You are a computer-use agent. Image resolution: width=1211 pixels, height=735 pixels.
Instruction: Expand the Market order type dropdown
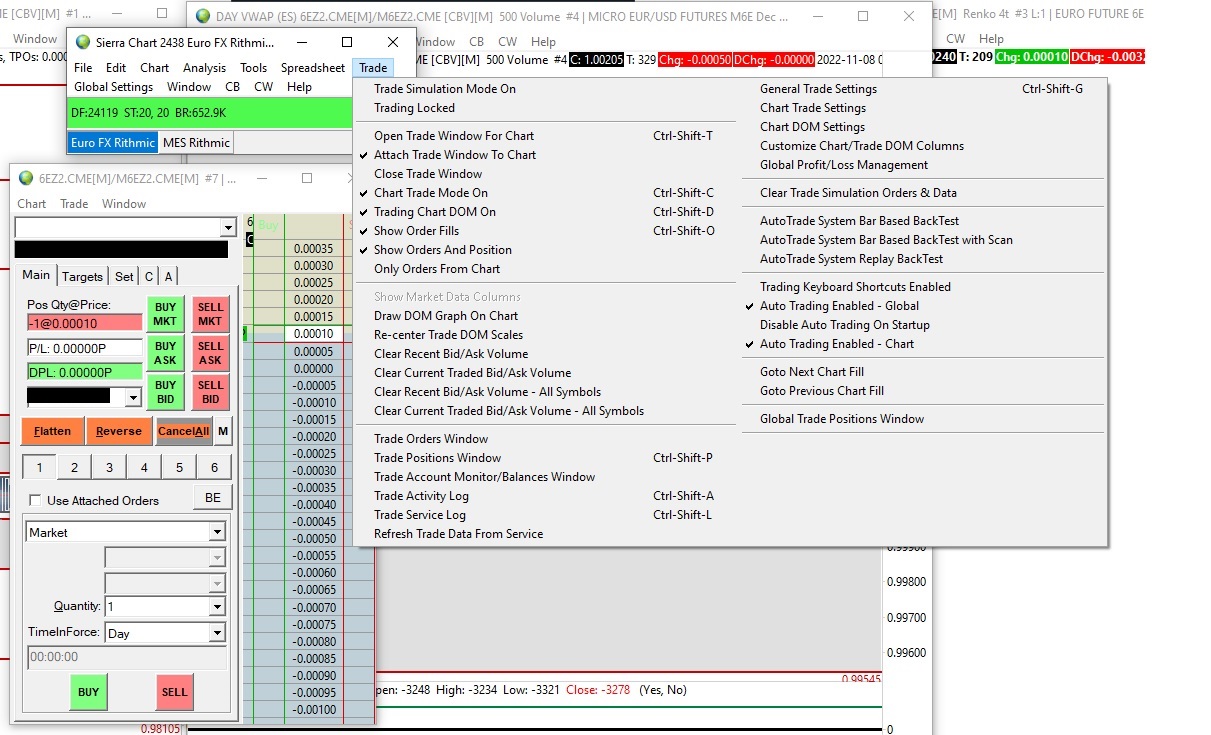(217, 532)
